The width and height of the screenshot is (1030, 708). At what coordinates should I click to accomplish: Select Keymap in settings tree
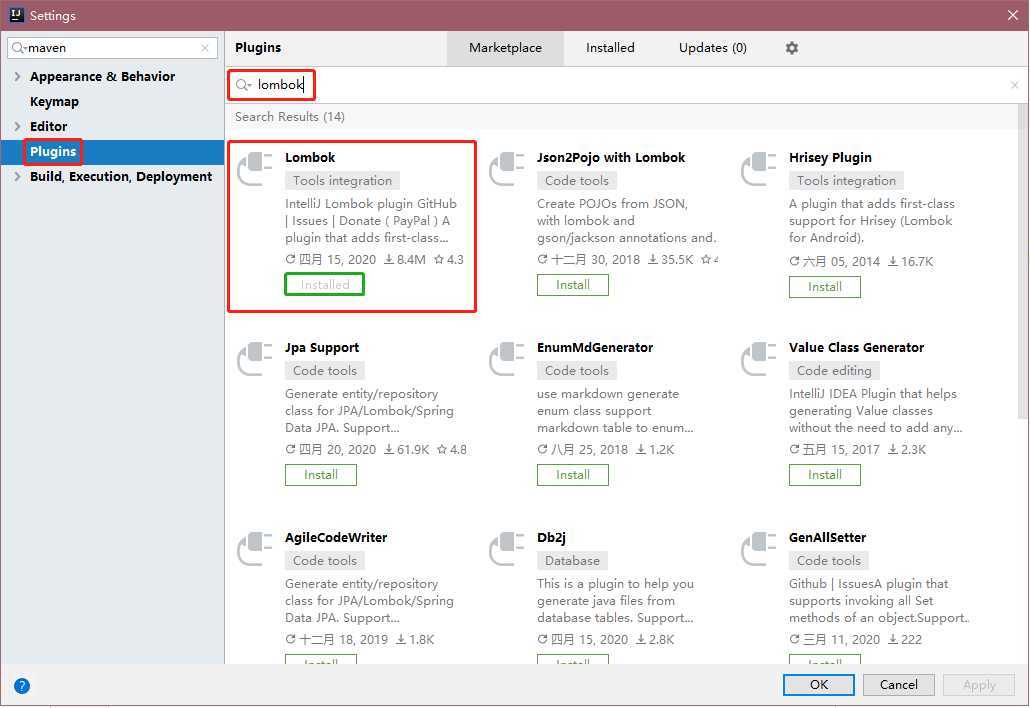(x=54, y=101)
